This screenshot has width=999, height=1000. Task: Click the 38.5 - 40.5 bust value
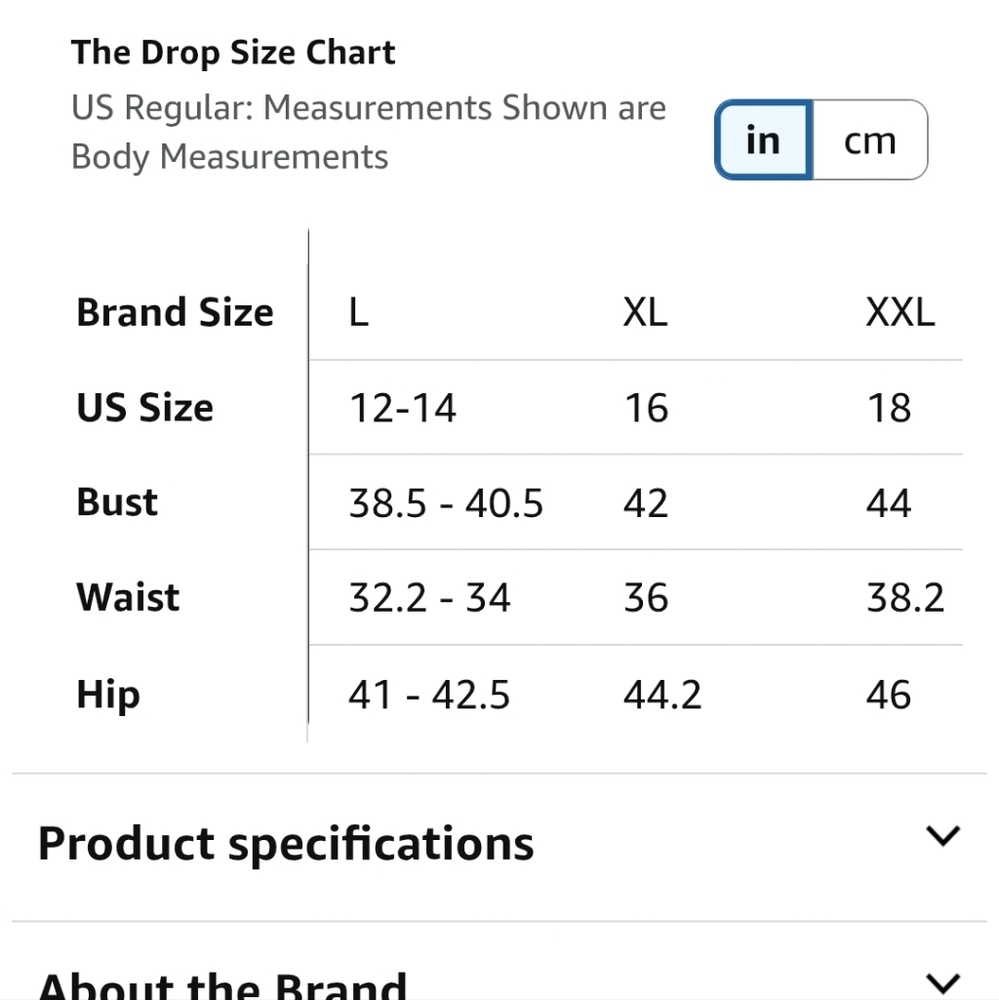pyautogui.click(x=446, y=502)
